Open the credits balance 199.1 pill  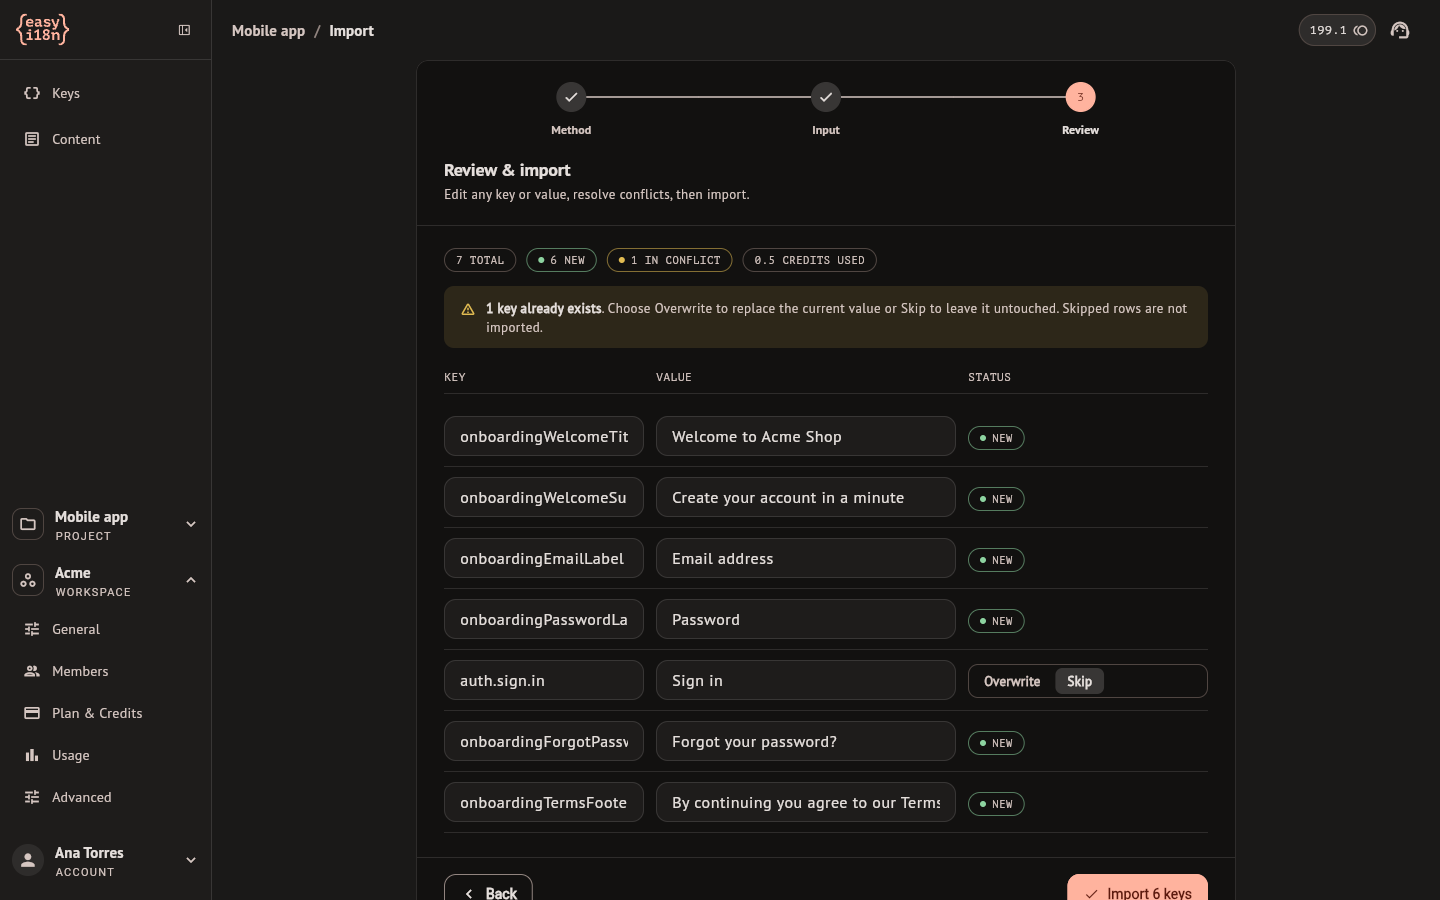pyautogui.click(x=1337, y=30)
